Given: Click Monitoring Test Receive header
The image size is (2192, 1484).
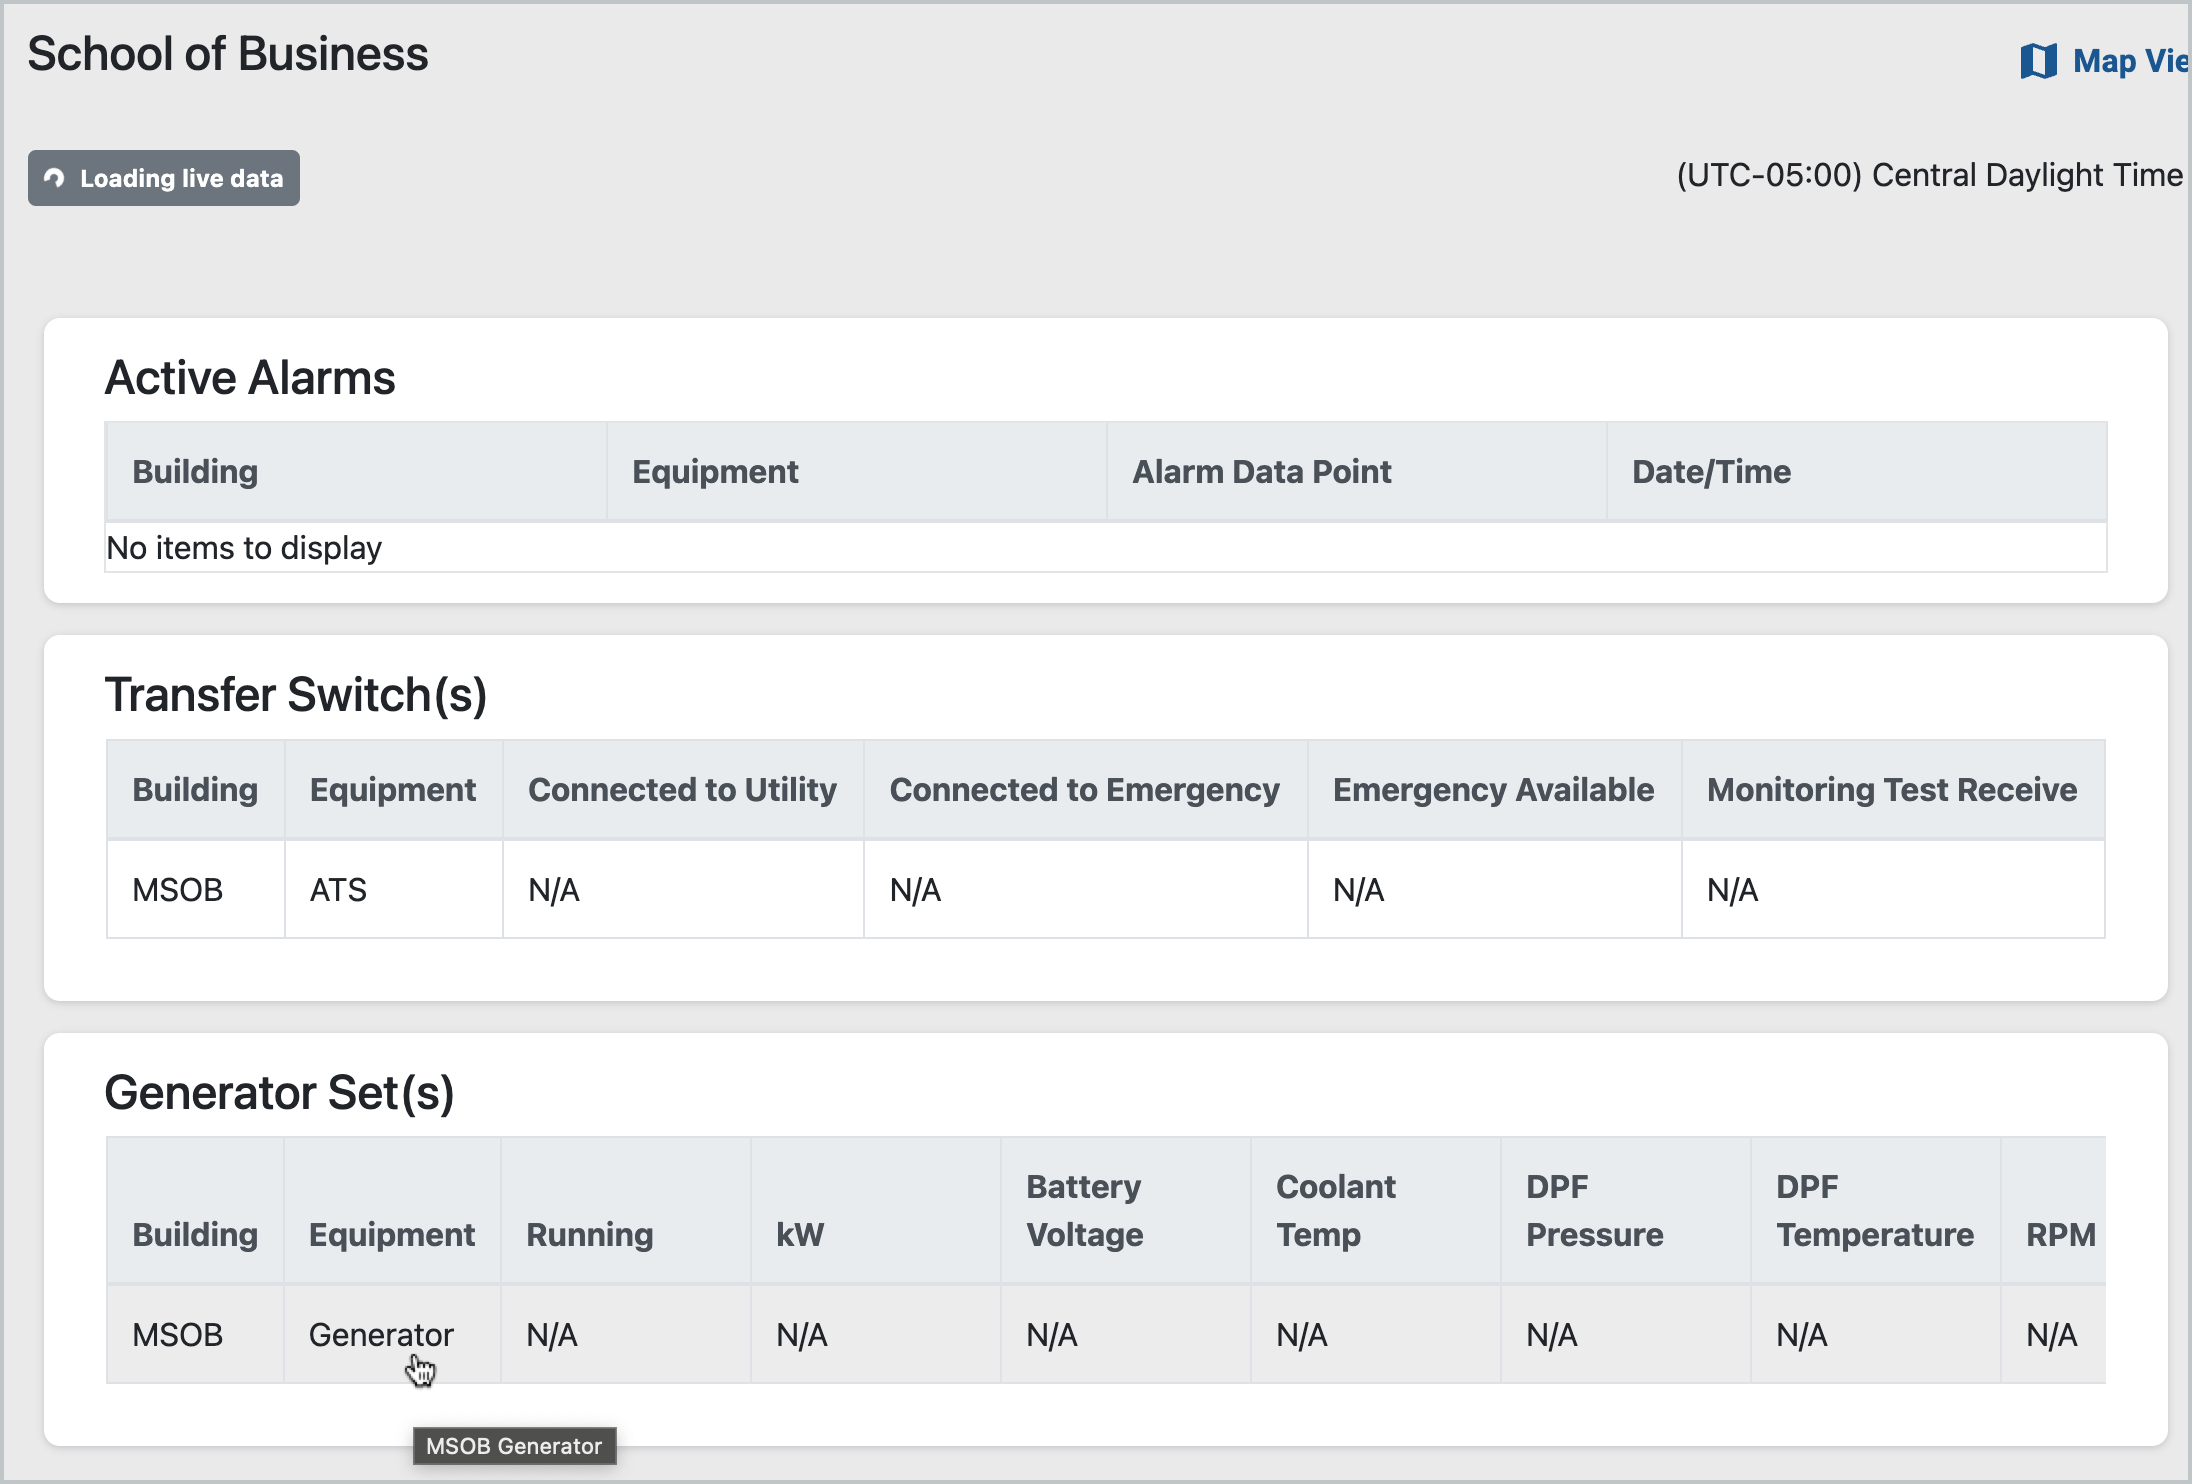Looking at the screenshot, I should 1891,789.
